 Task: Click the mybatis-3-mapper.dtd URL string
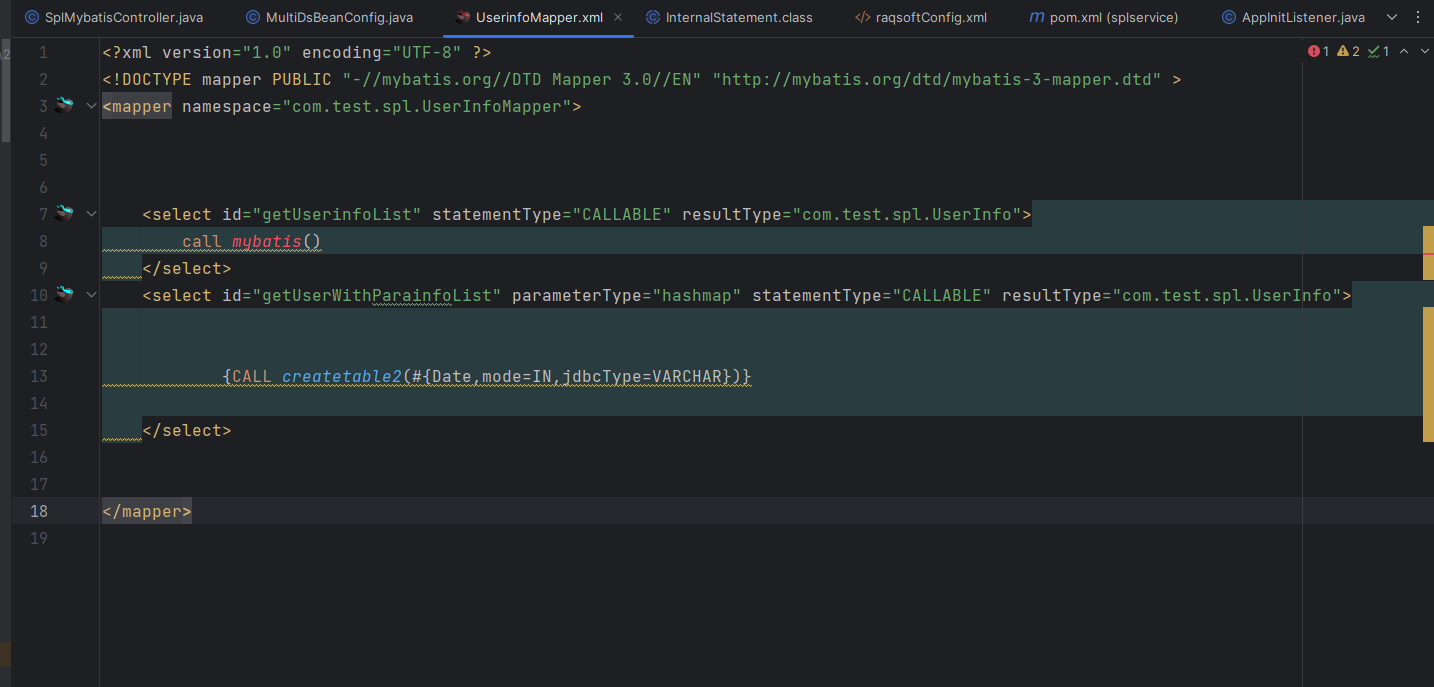click(937, 80)
